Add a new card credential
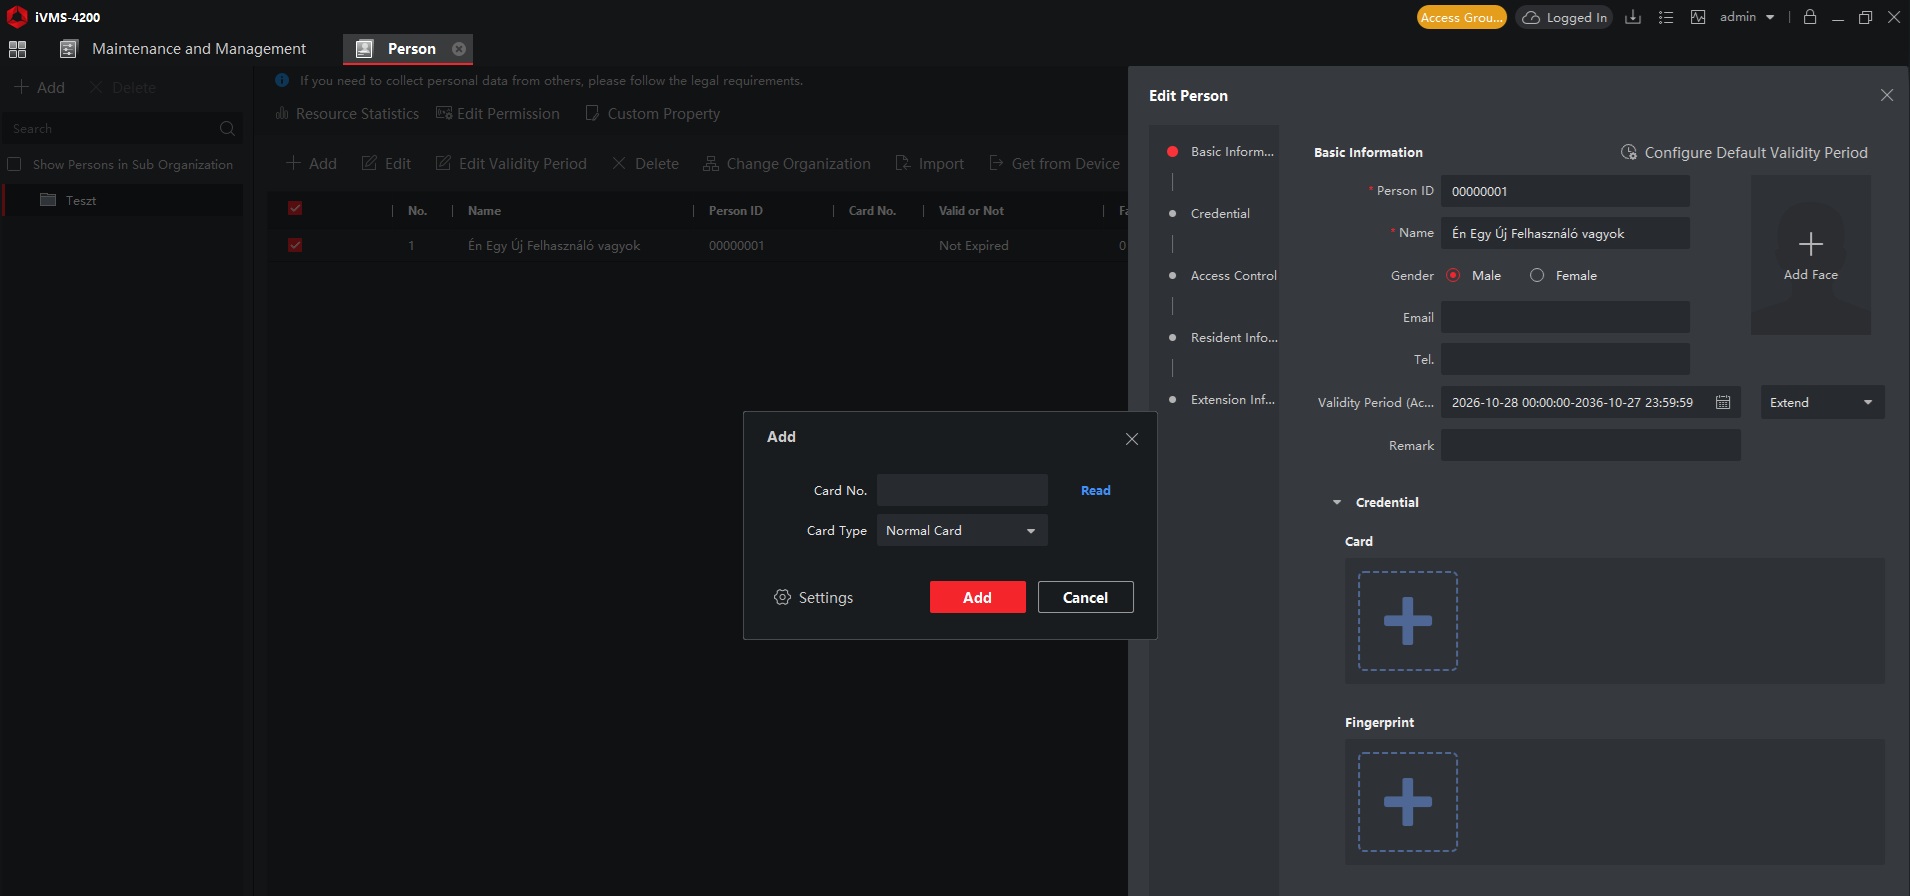Image resolution: width=1910 pixels, height=896 pixels. 1408,621
